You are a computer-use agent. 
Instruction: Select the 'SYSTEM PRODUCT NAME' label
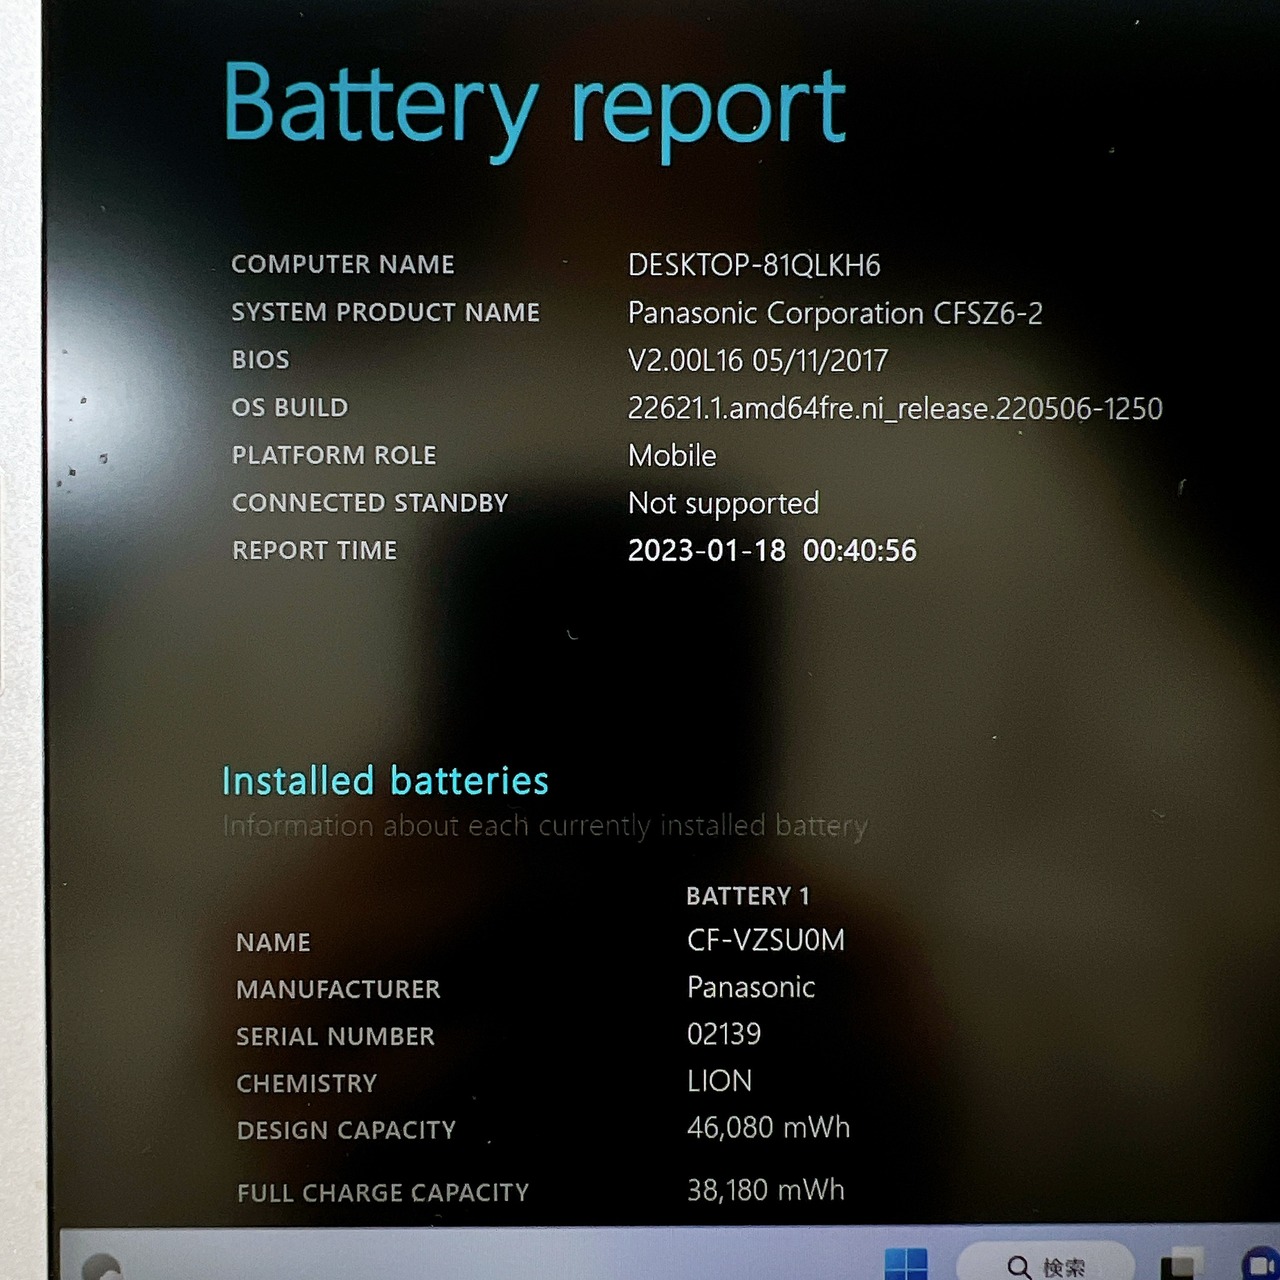(x=386, y=312)
